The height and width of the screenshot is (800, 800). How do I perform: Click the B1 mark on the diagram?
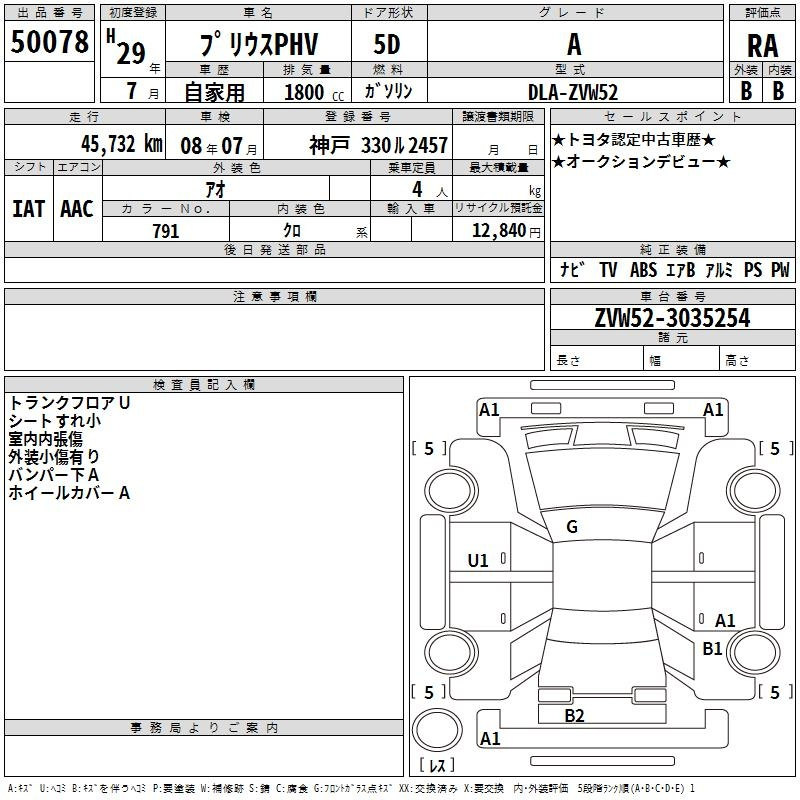pyautogui.click(x=712, y=648)
